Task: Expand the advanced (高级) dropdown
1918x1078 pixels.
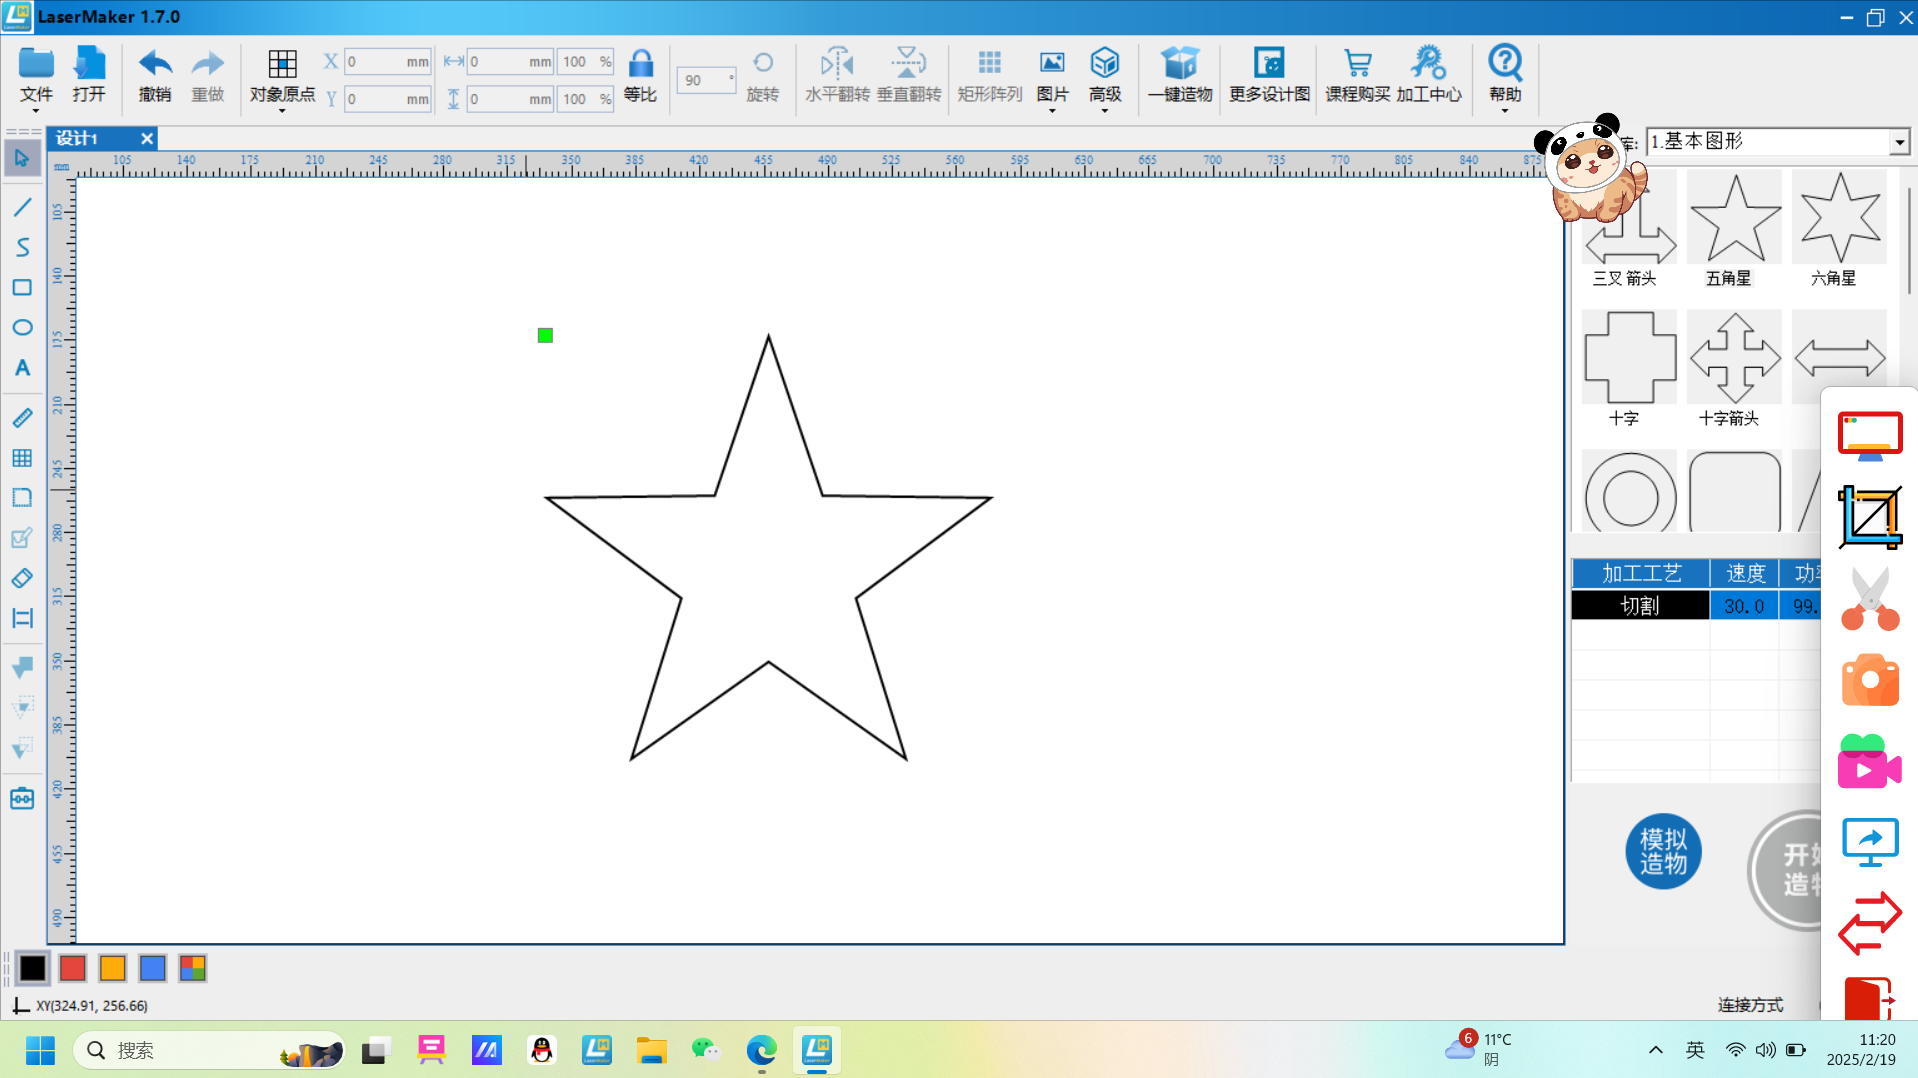Action: [x=1104, y=76]
